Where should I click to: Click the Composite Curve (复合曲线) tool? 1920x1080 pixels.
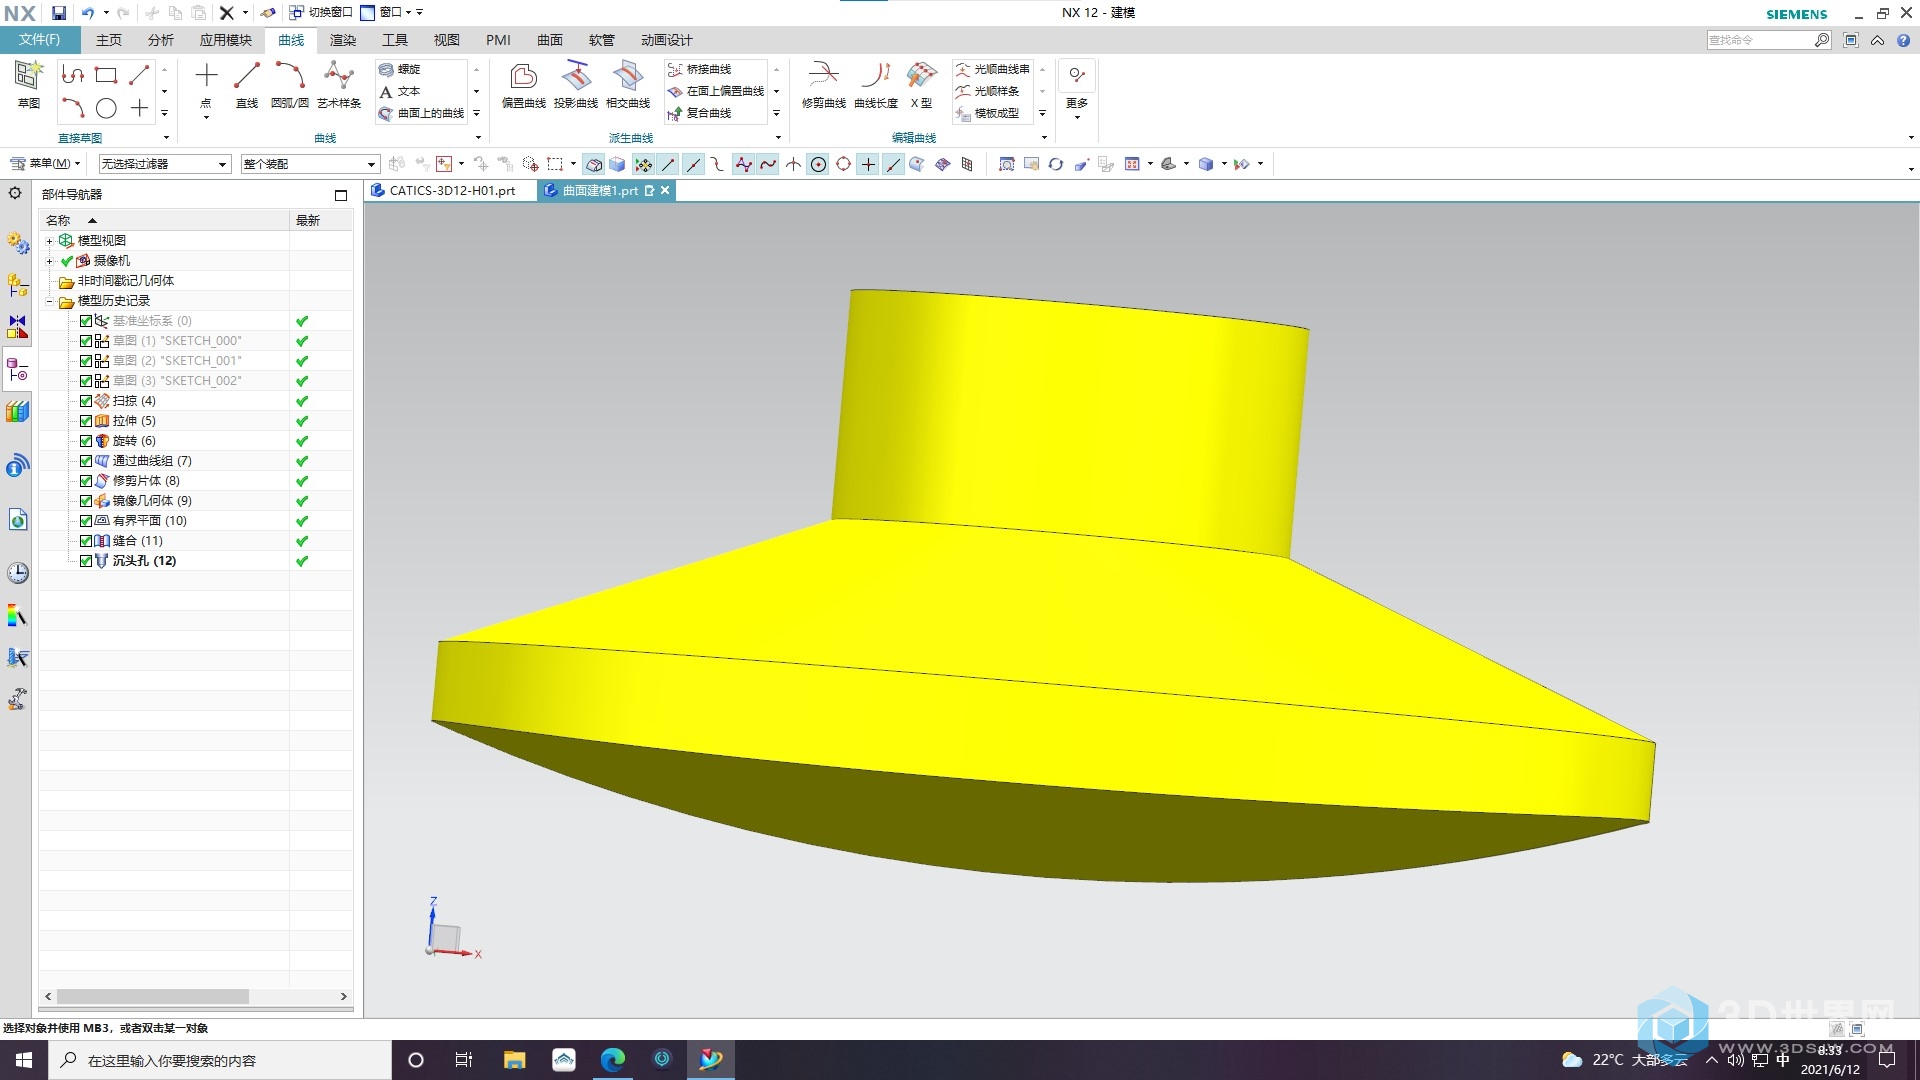pos(700,113)
